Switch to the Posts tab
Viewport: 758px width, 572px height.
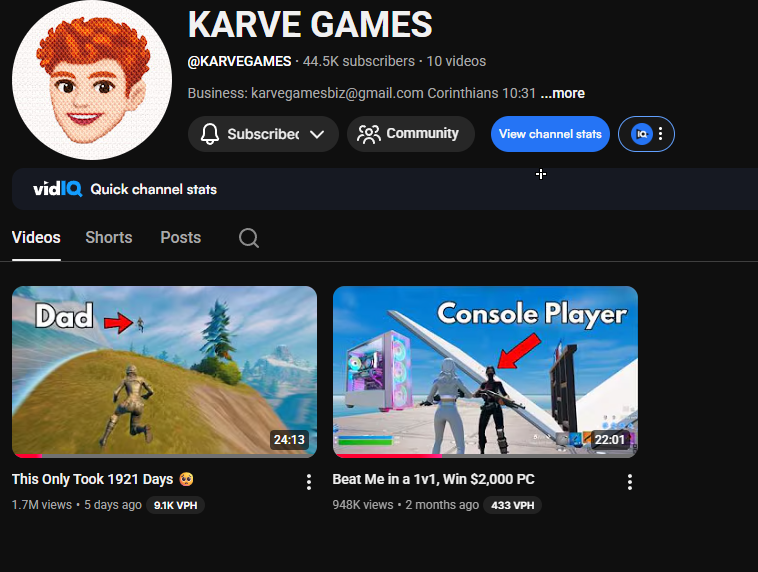coord(181,237)
